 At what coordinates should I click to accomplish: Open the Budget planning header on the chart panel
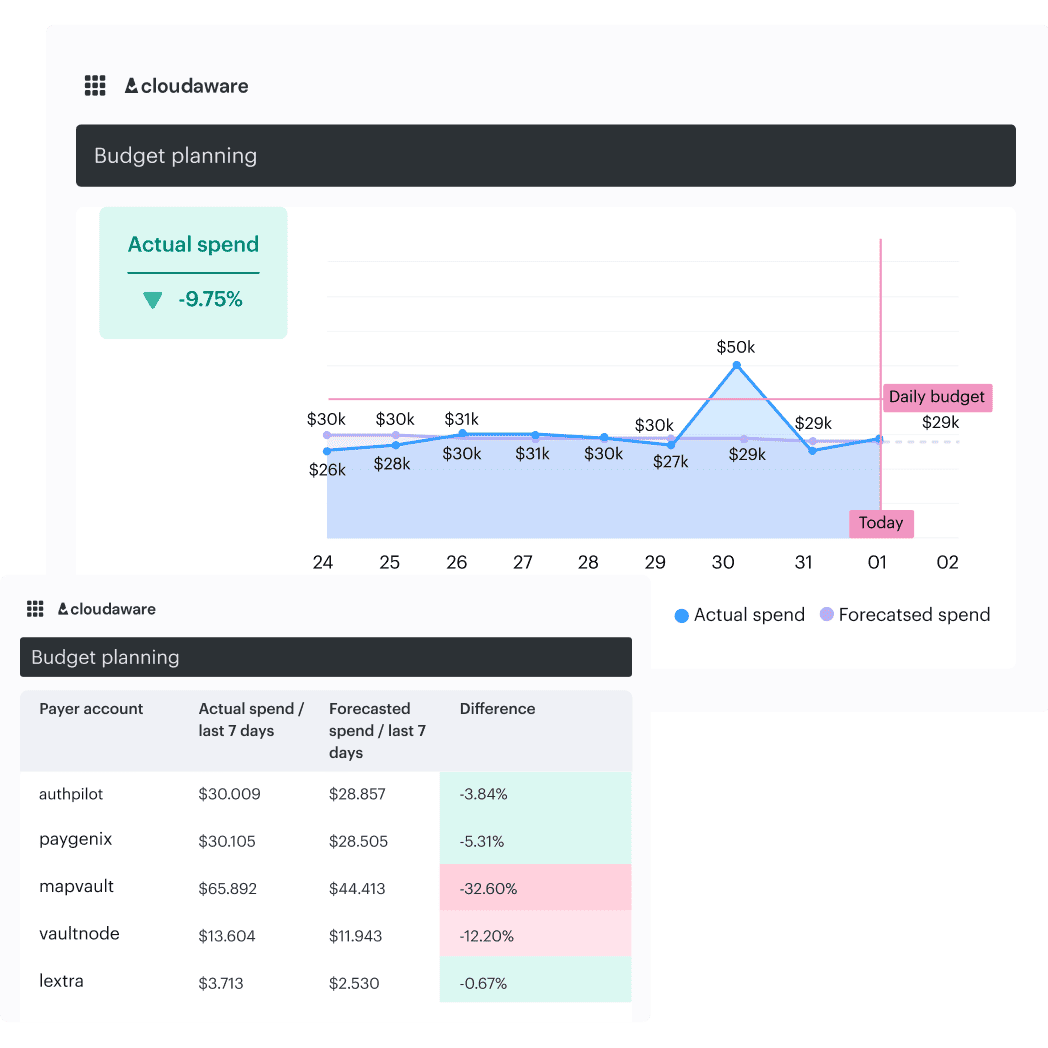(x=176, y=156)
